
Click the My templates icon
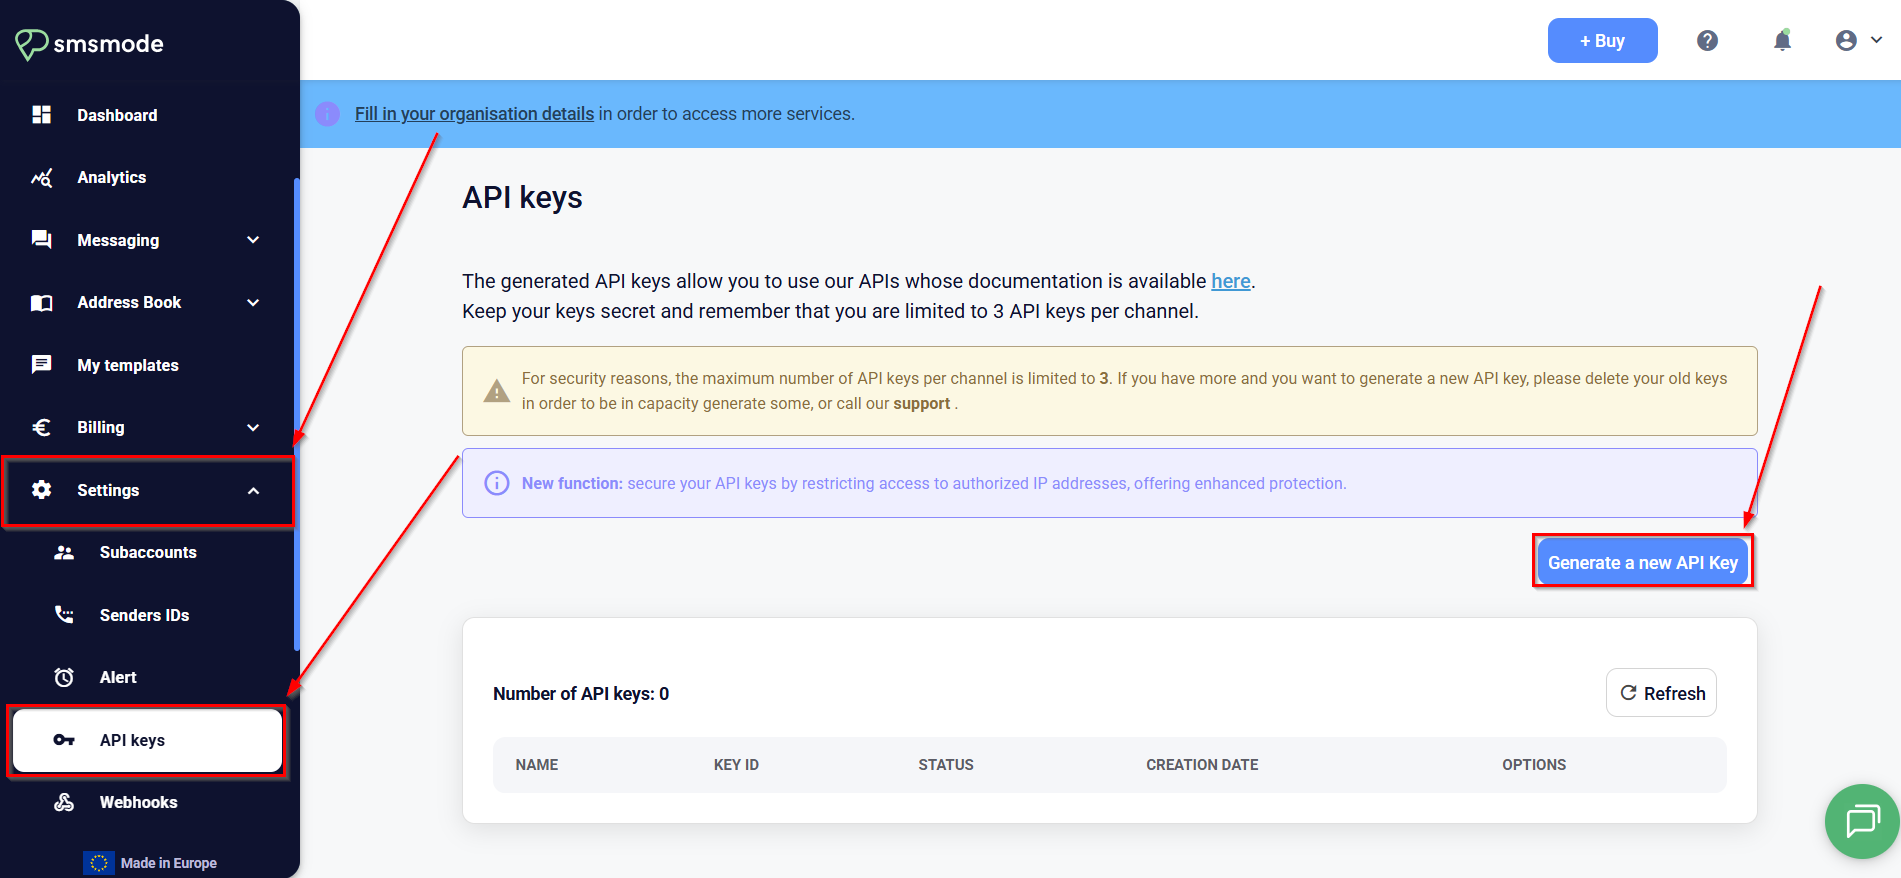[42, 365]
